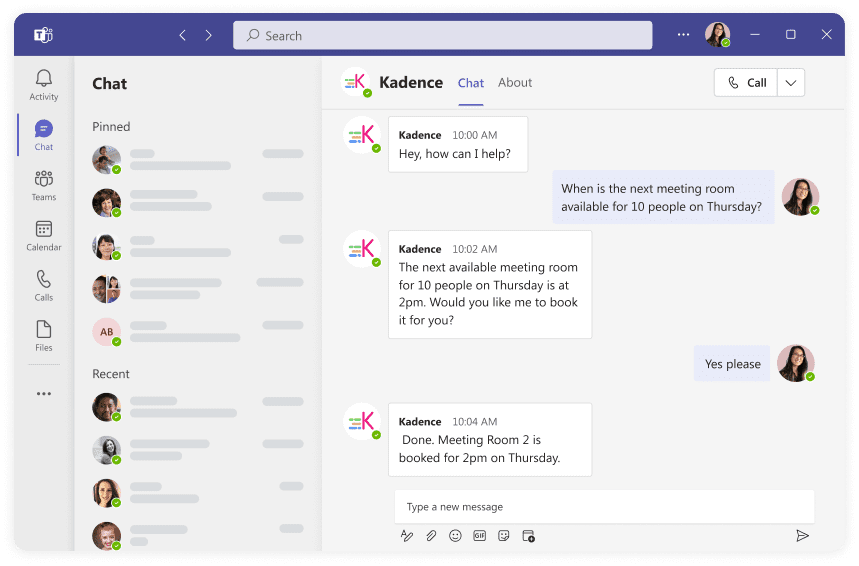The image size is (859, 566).
Task: Open the Activity feed
Action: coord(44,85)
